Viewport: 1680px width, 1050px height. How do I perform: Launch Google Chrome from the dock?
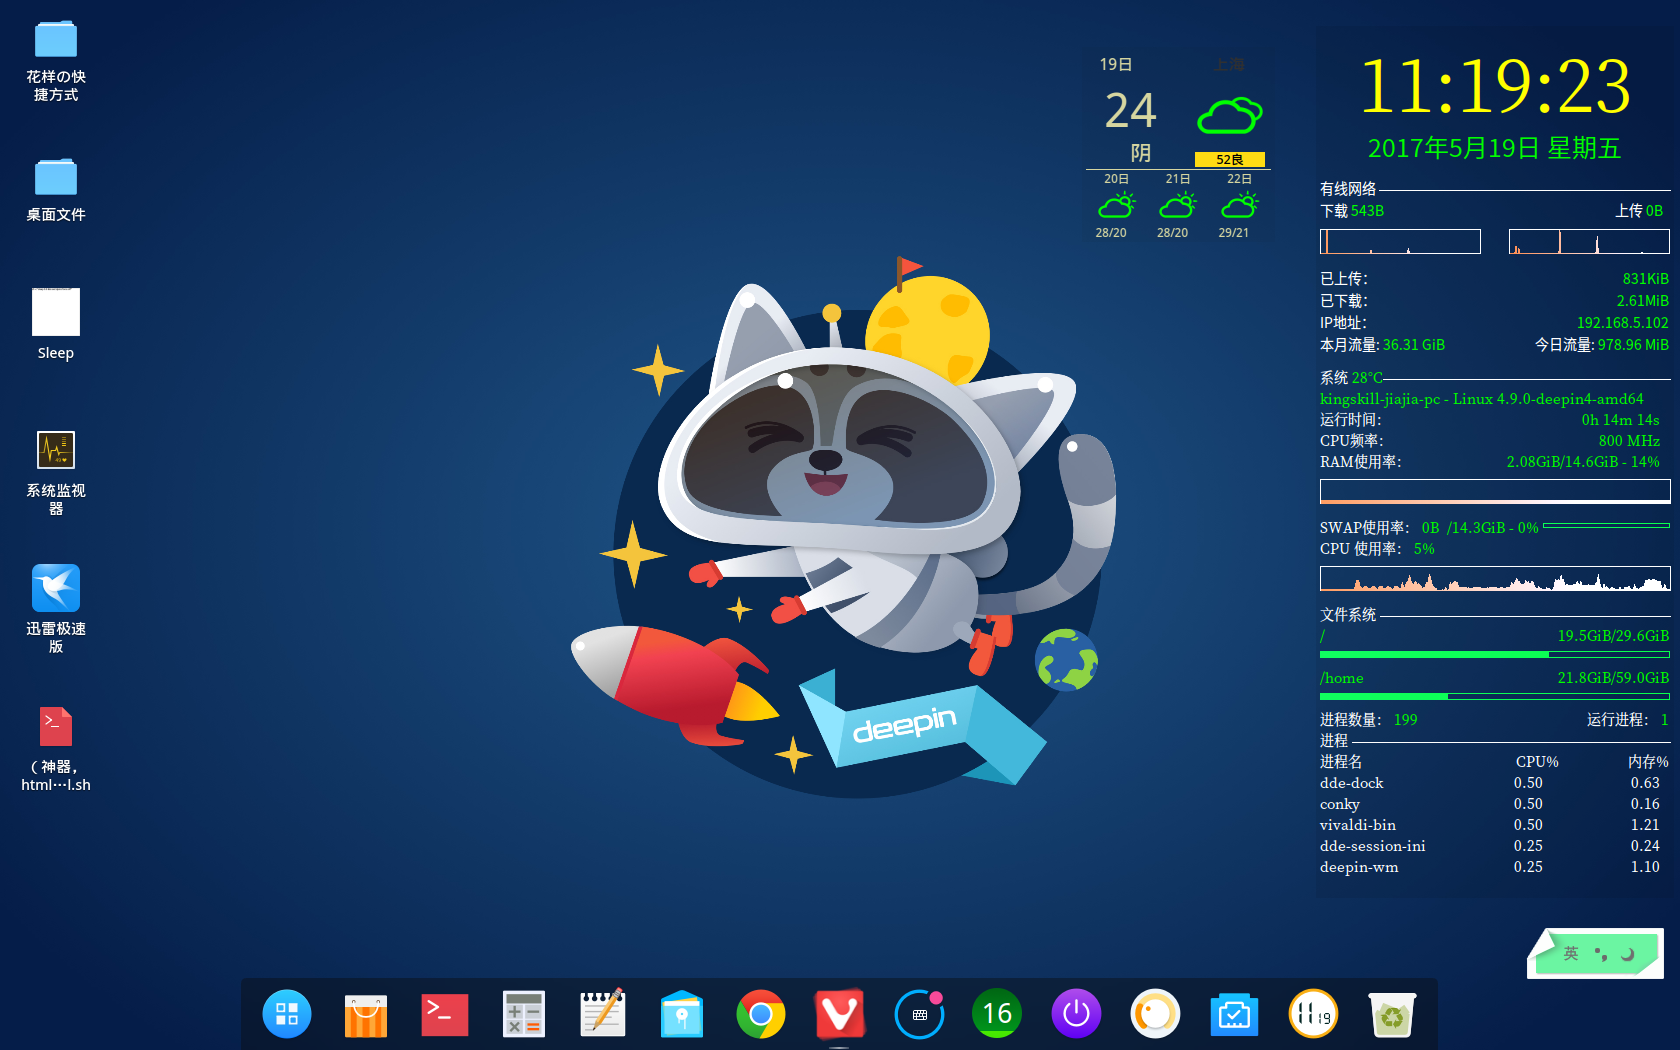tap(761, 1014)
